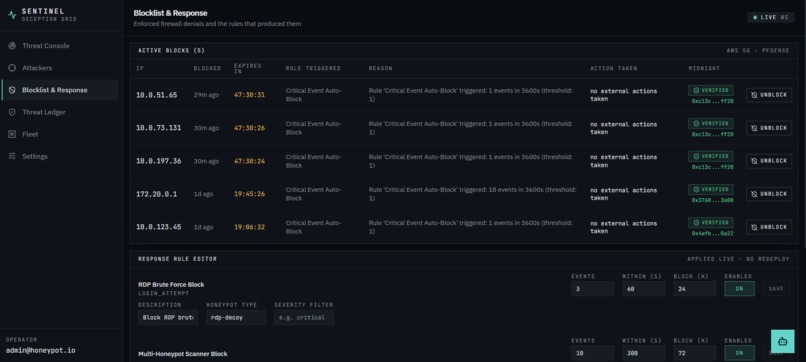The width and height of the screenshot is (806, 362).
Task: Click '29m ago' blocked time
Action: [x=206, y=95]
